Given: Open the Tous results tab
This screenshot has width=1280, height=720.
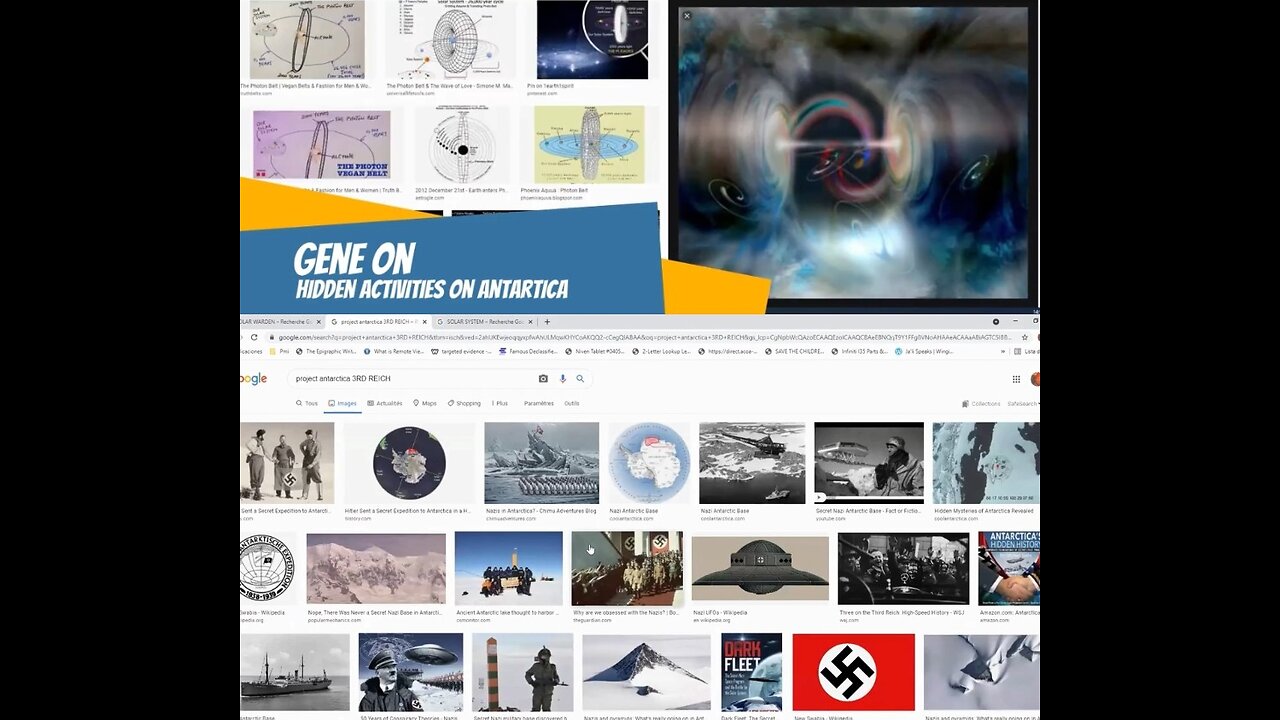Looking at the screenshot, I should coord(307,404).
